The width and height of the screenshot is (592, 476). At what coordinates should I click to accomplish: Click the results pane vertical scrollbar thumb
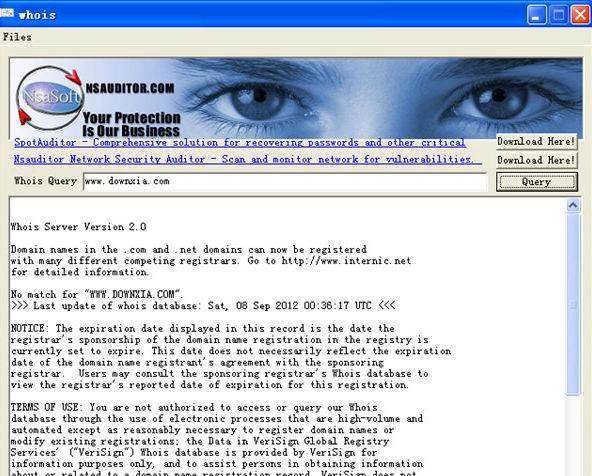tap(573, 304)
